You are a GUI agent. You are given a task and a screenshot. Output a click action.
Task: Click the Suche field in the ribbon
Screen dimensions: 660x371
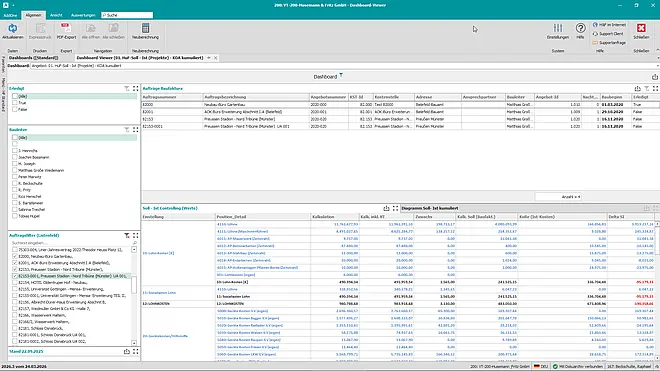point(127,15)
